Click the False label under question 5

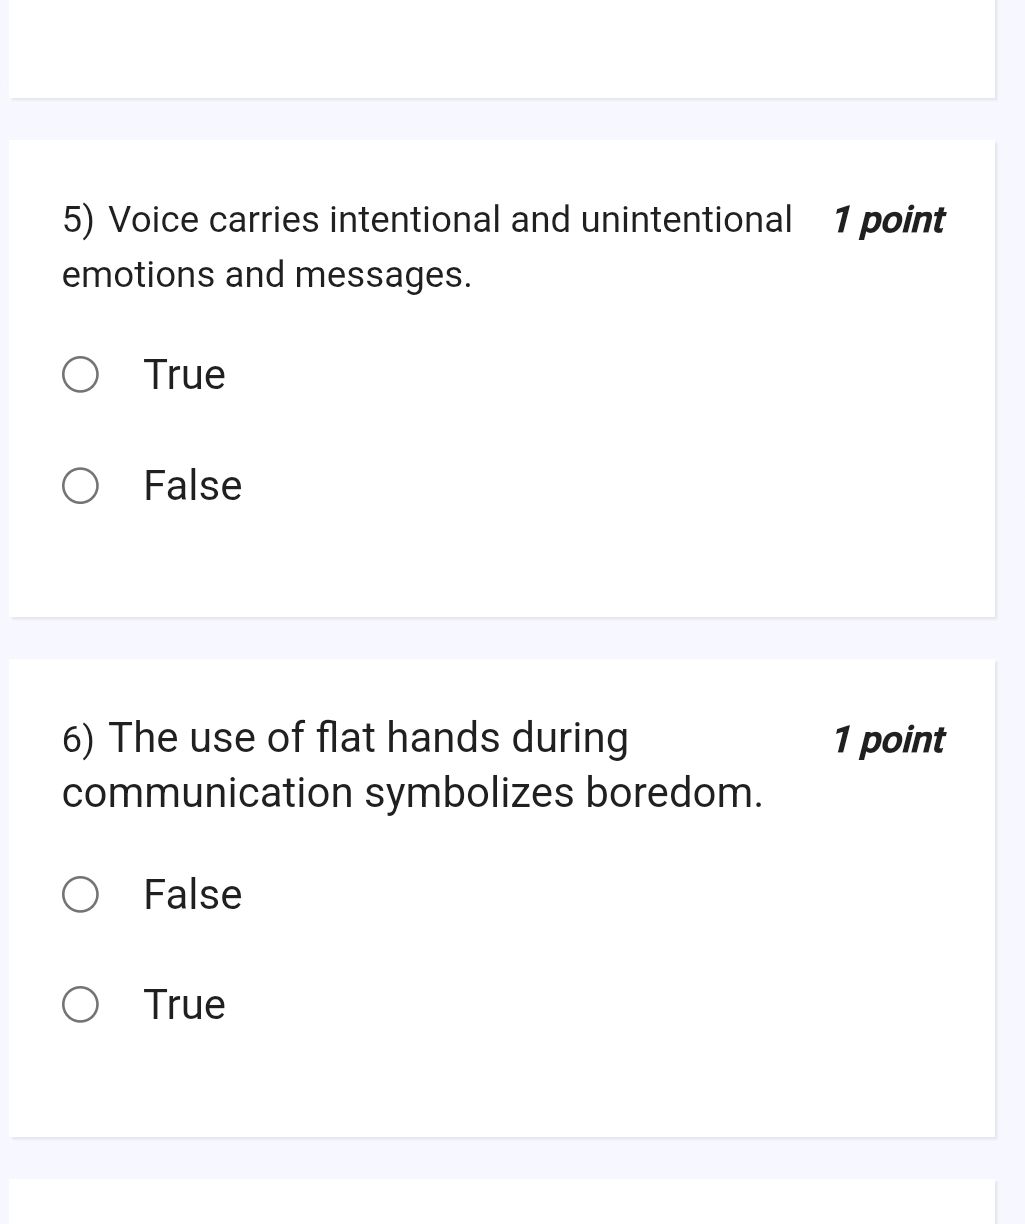tap(192, 486)
